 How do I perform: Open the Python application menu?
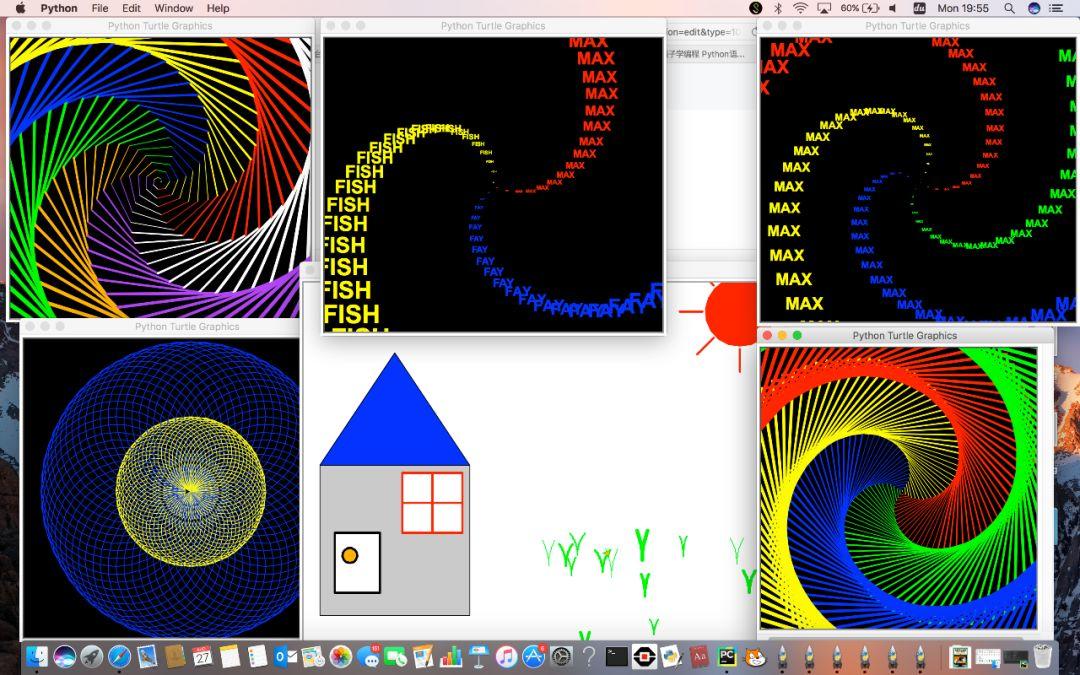click(x=59, y=8)
